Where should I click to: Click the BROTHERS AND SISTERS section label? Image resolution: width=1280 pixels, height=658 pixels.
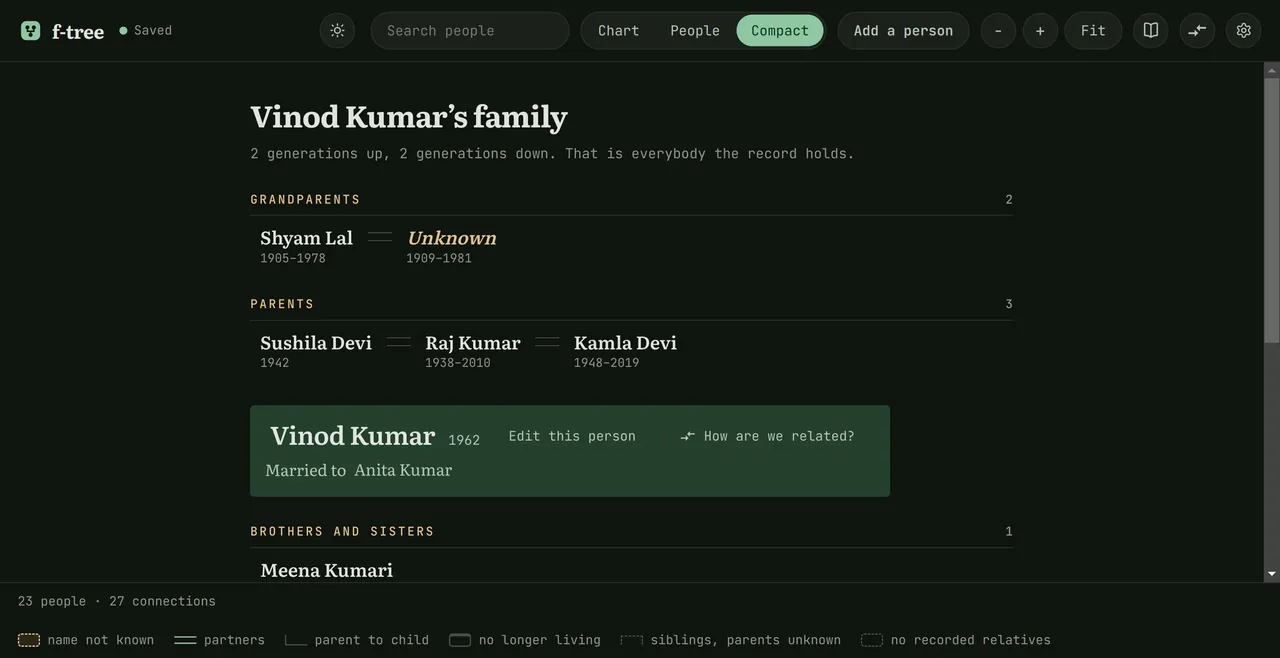click(342, 531)
